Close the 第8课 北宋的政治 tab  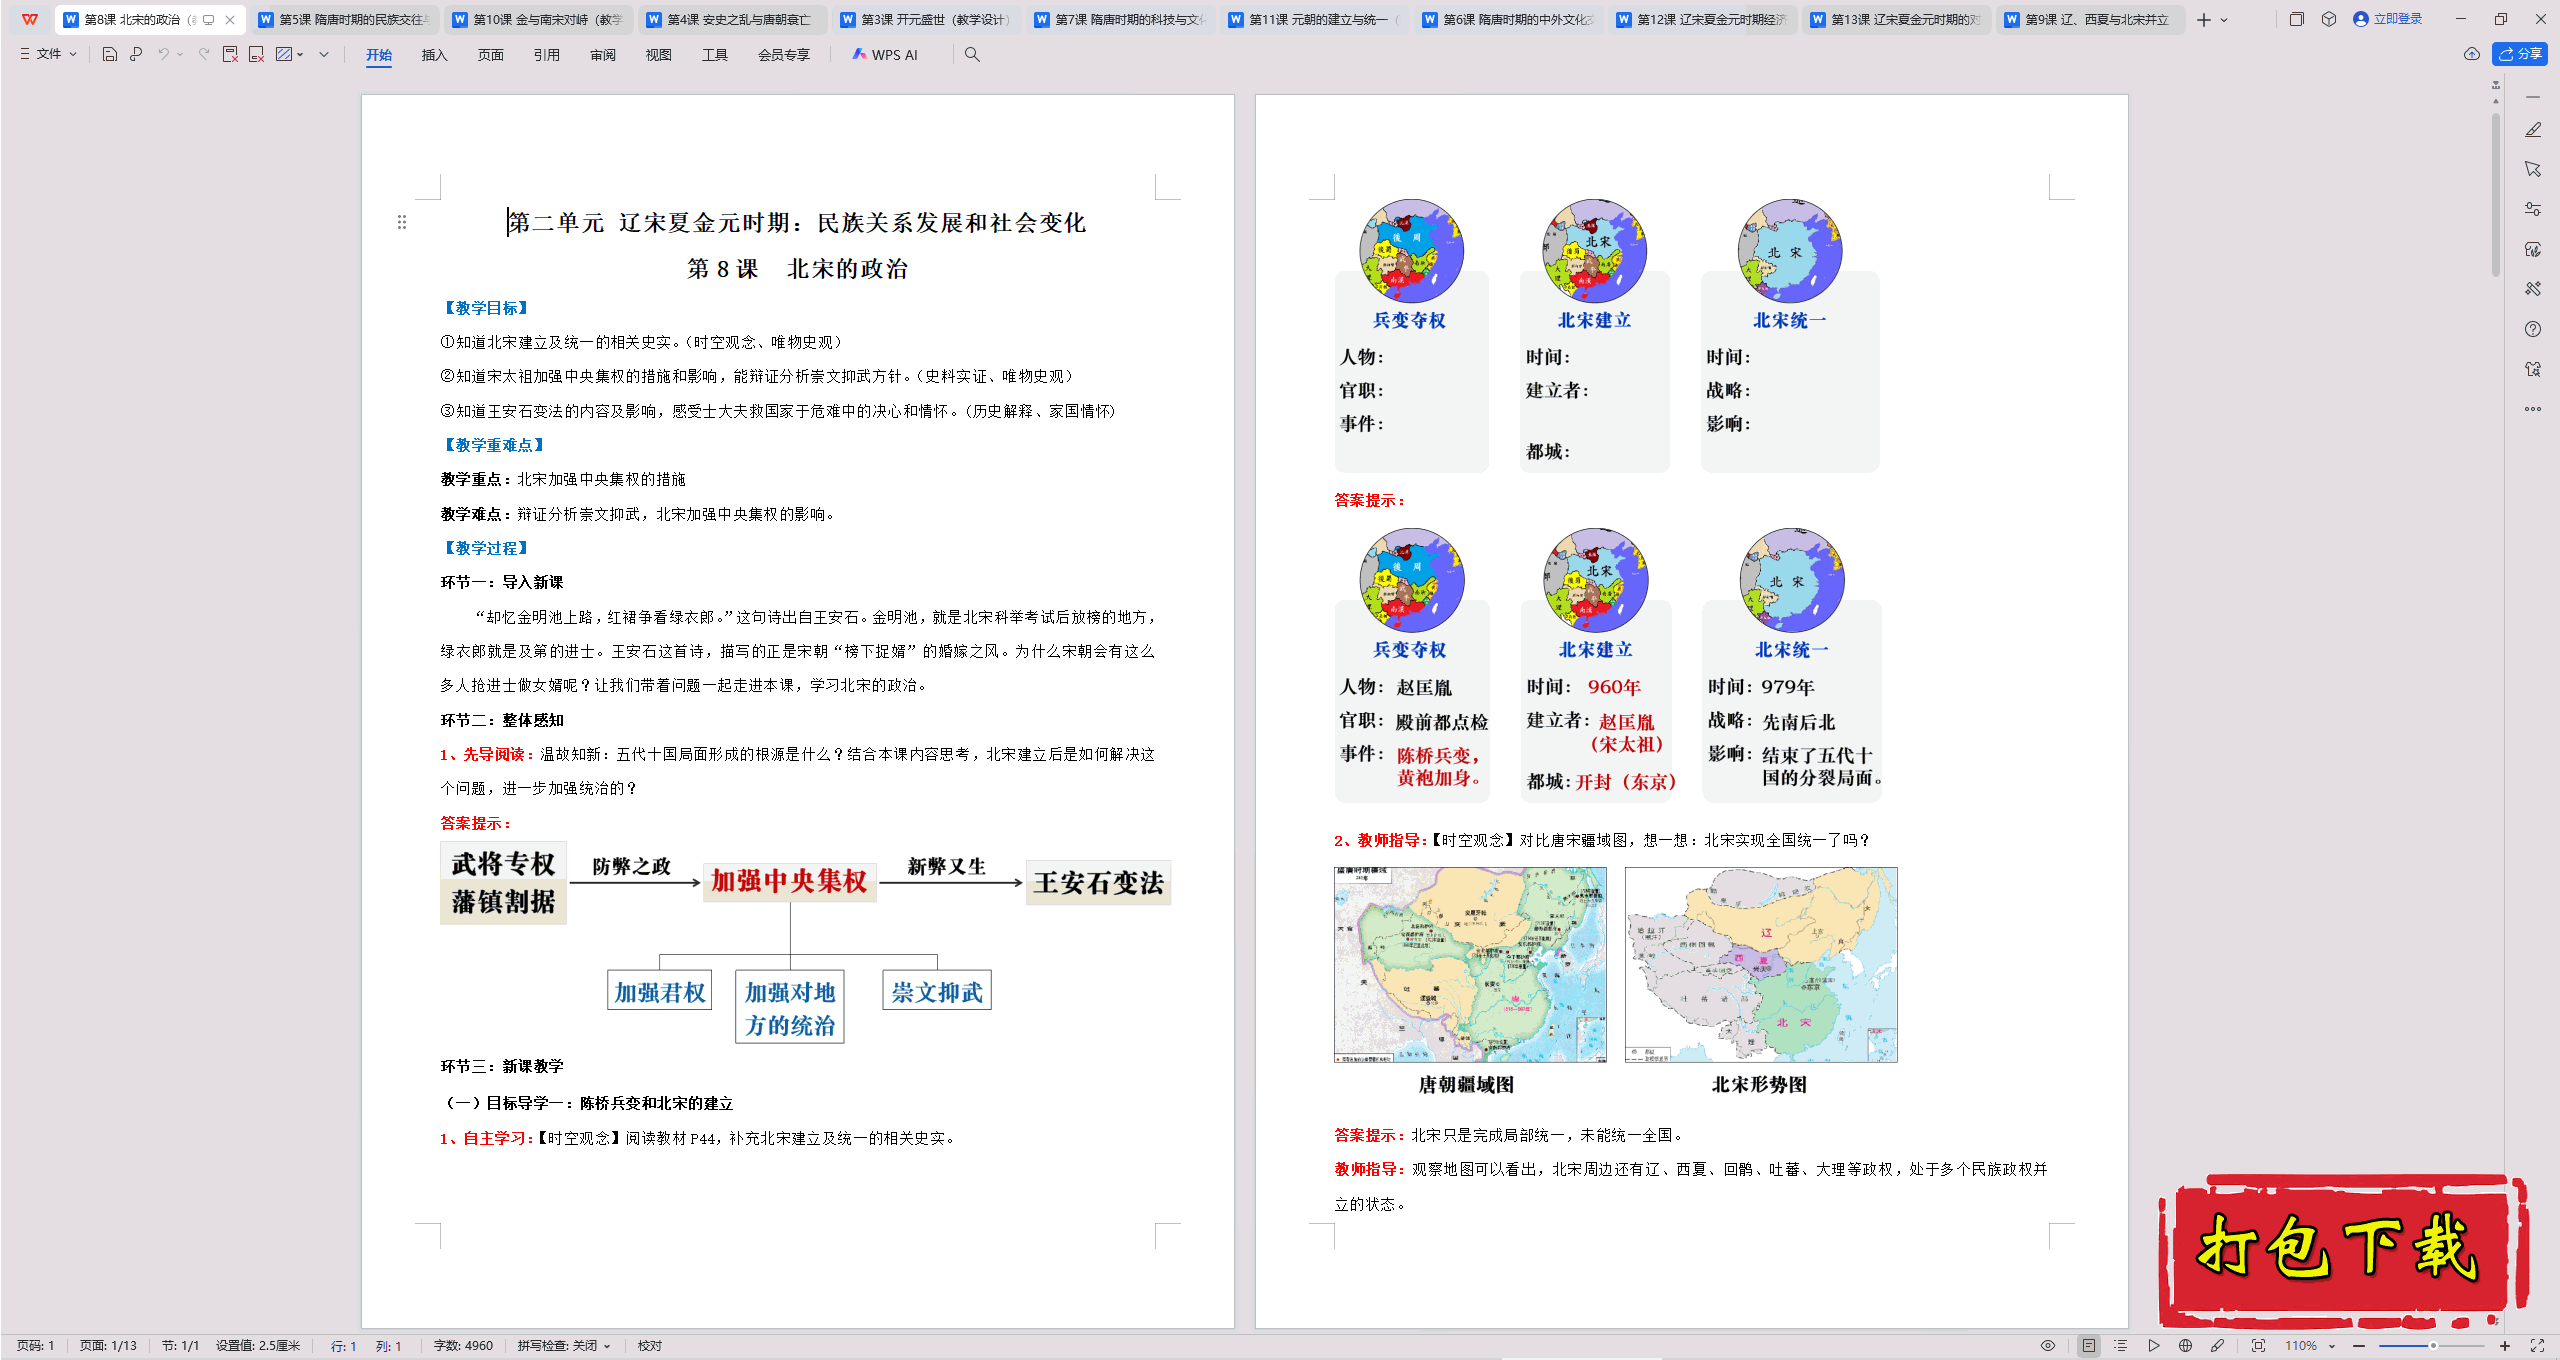(230, 20)
